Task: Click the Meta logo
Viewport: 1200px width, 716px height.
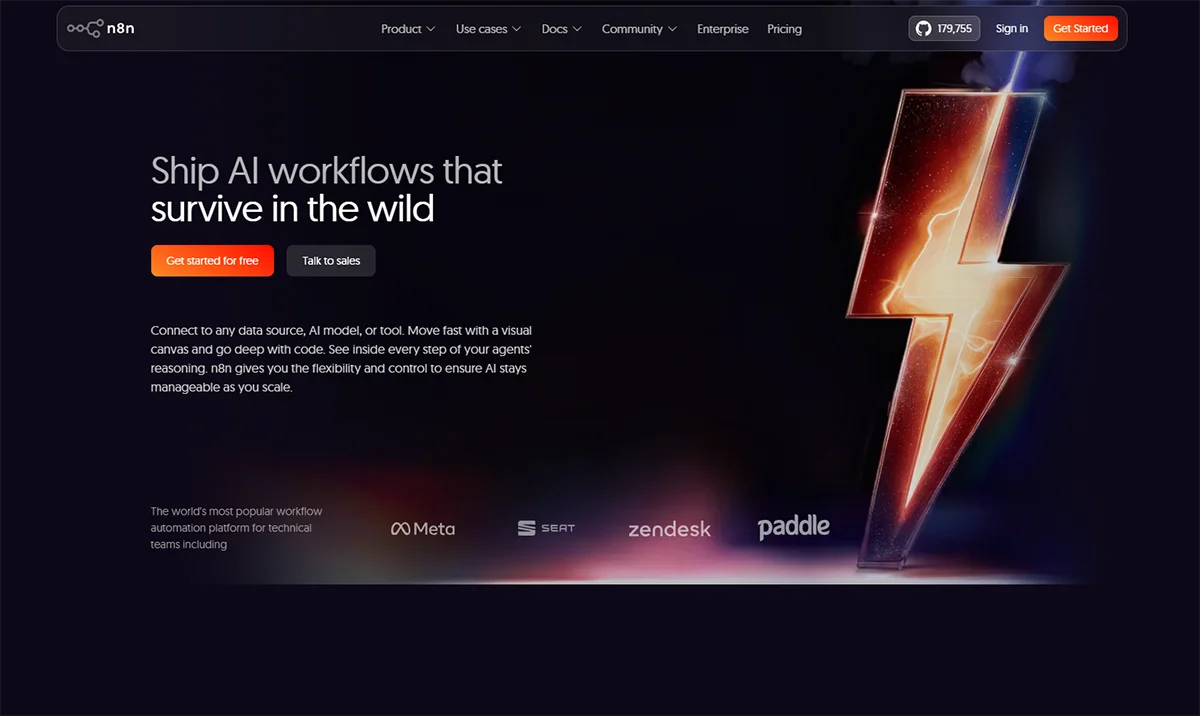Action: click(423, 528)
